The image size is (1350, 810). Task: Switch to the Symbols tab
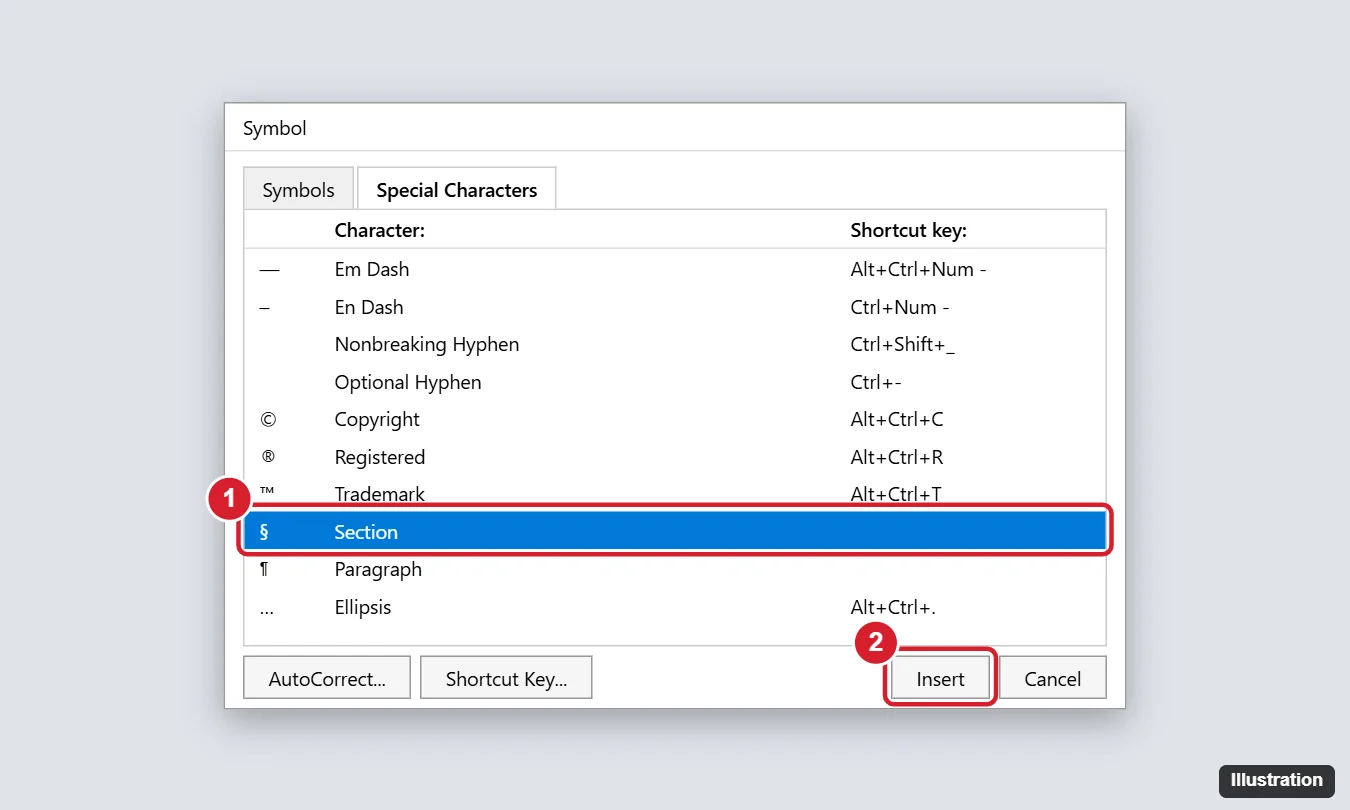[298, 190]
